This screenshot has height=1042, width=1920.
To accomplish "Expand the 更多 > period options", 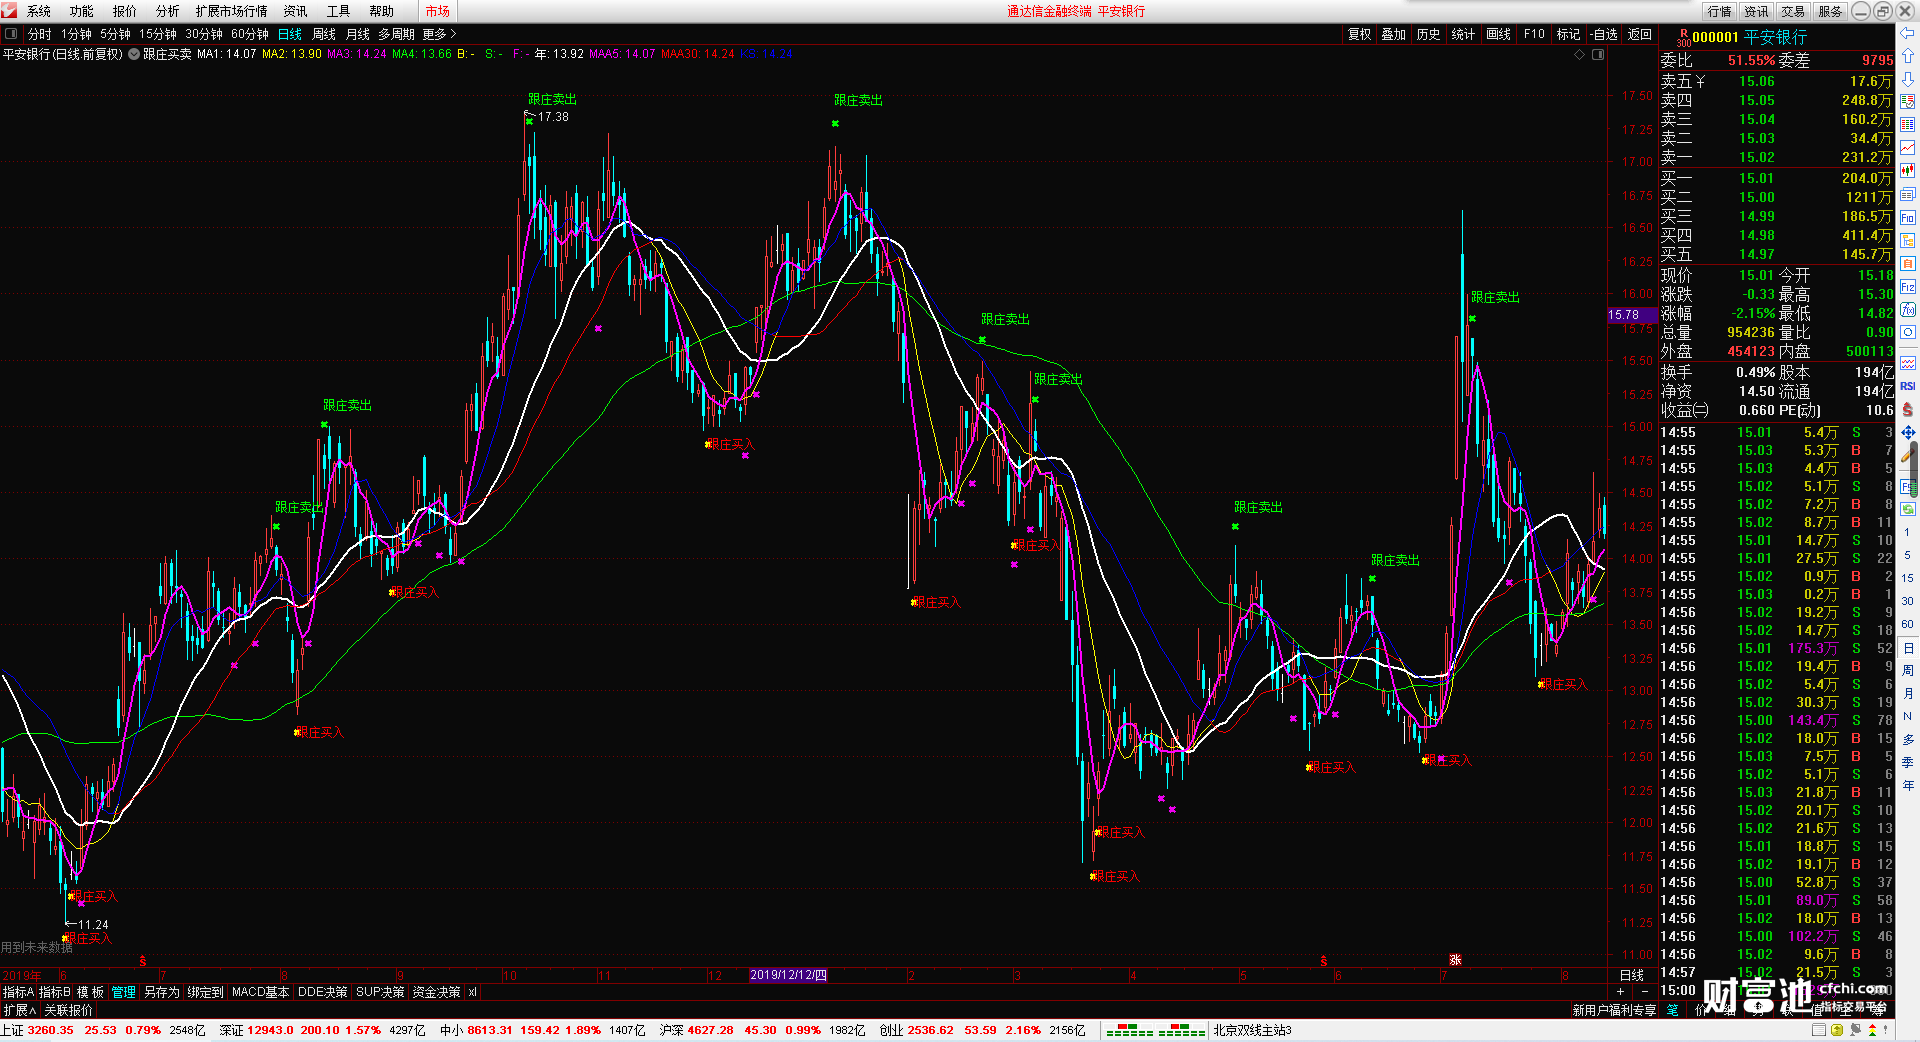I will [439, 34].
